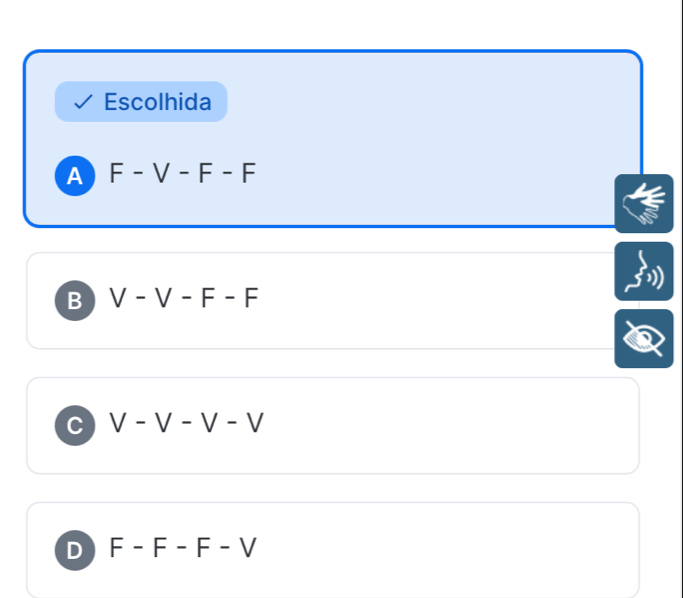The width and height of the screenshot is (683, 598).
Task: Click the Escolhida label badge
Action: pyautogui.click(x=141, y=102)
